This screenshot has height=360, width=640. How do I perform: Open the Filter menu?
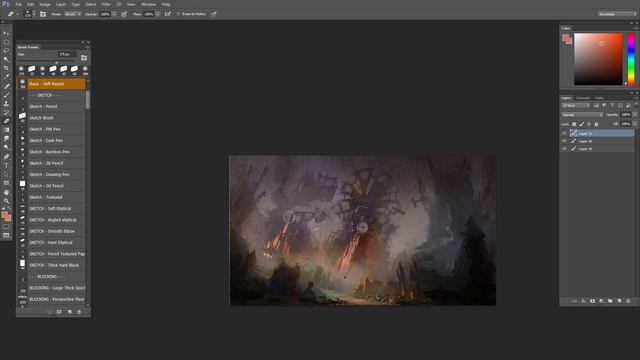tap(106, 4)
